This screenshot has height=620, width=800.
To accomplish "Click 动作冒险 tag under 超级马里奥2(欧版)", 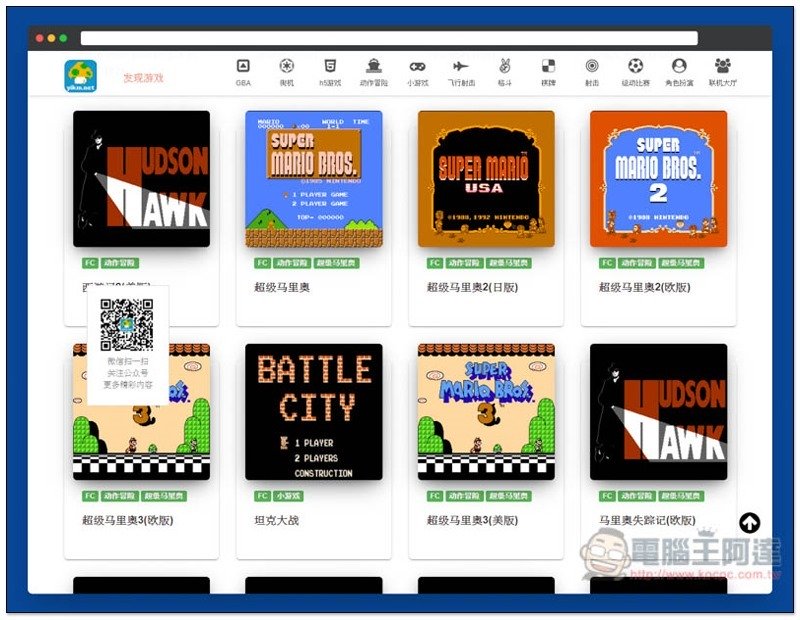I will (636, 263).
